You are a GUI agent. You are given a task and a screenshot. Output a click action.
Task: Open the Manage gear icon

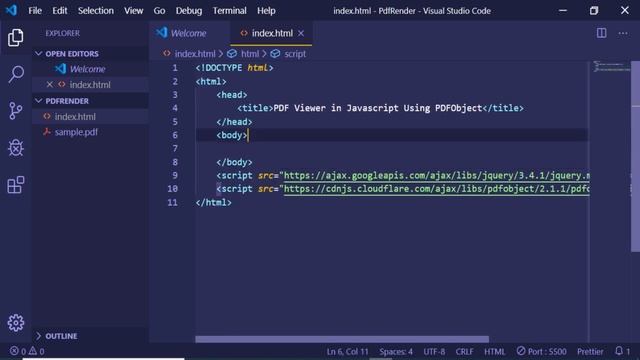point(16,323)
